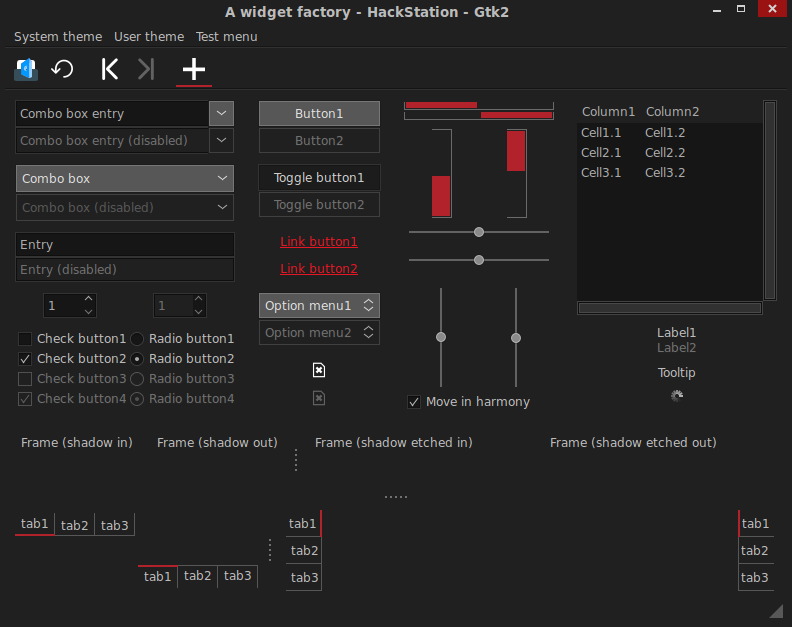792x627 pixels.
Task: Click the Entry (disabled) text field
Action: [x=125, y=269]
